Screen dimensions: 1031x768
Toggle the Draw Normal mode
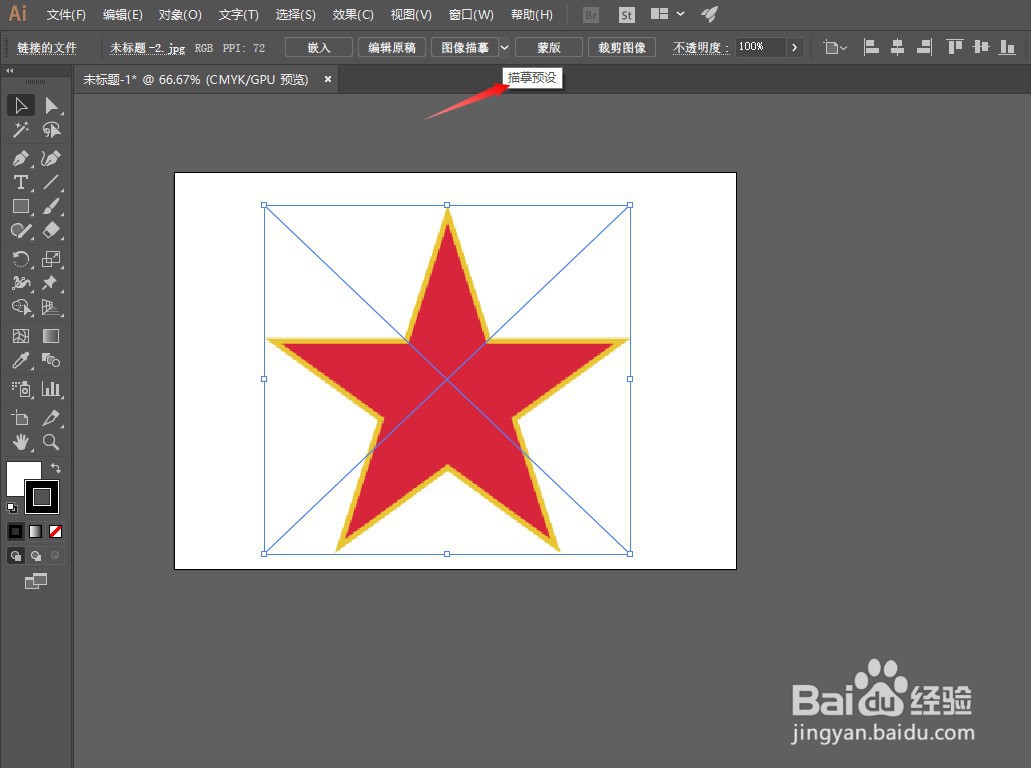[x=16, y=555]
